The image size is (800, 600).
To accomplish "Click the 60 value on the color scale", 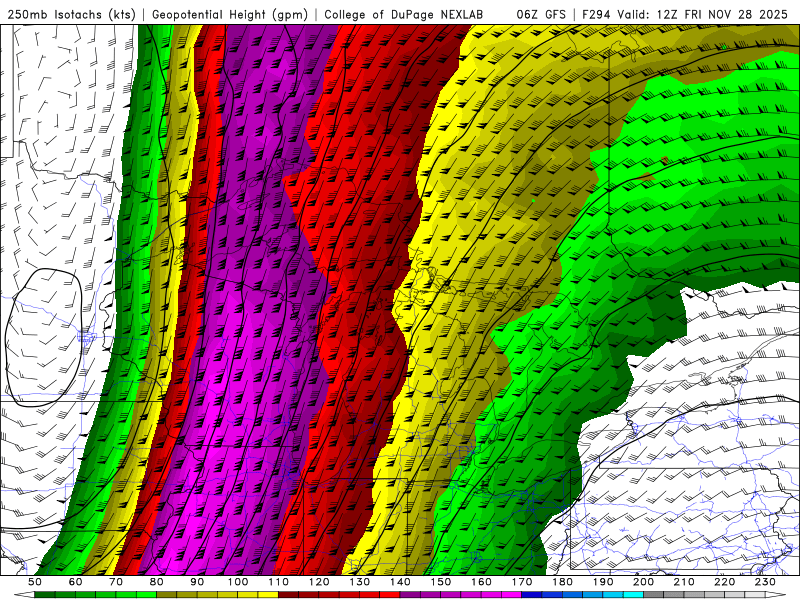I will click(x=76, y=582).
